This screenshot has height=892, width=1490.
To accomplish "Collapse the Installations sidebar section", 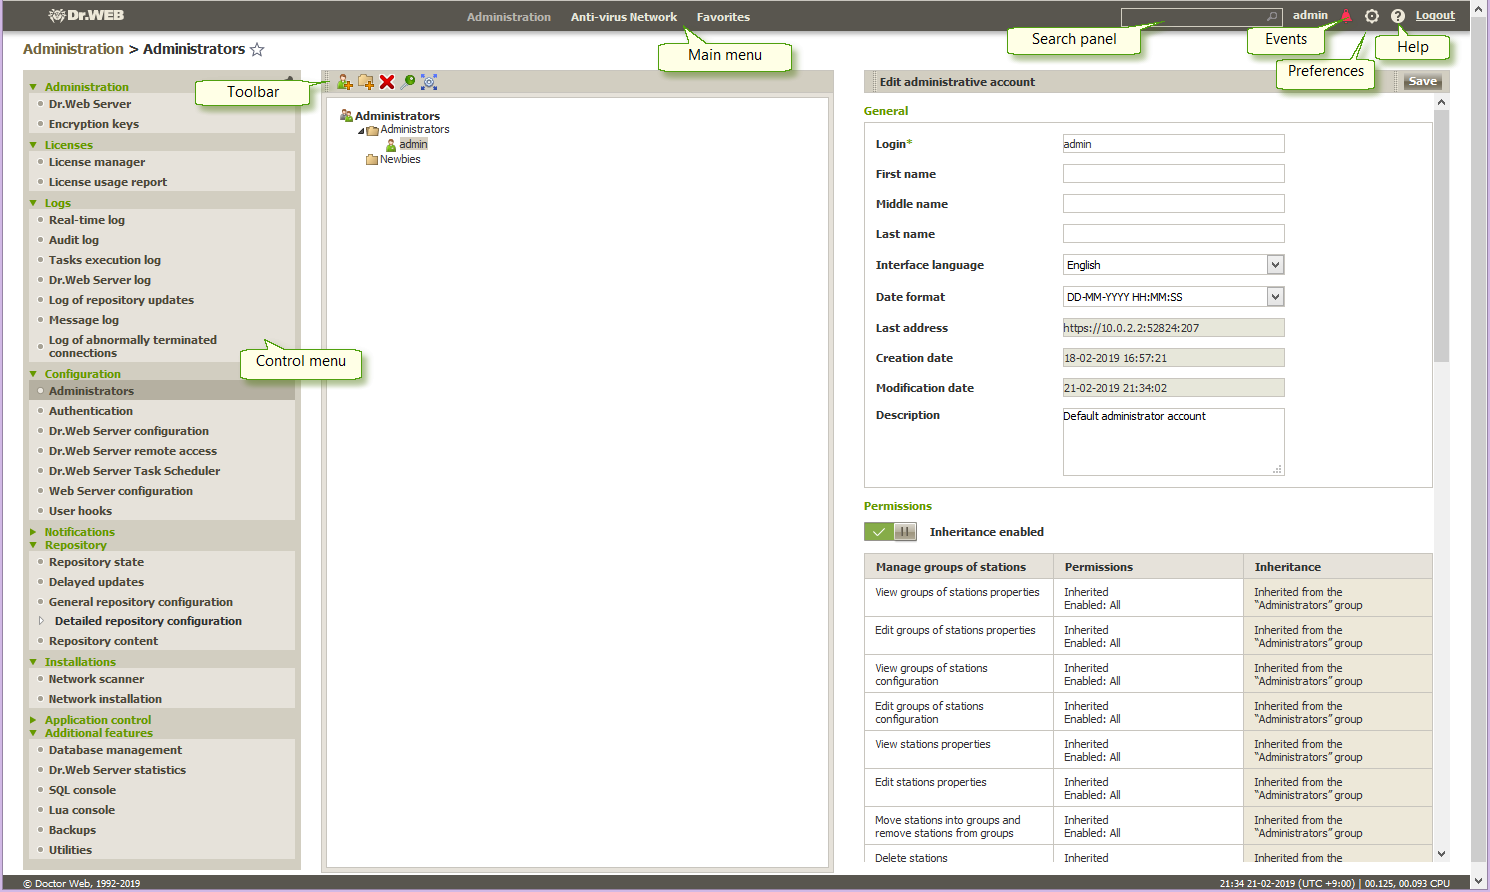I will (33, 663).
